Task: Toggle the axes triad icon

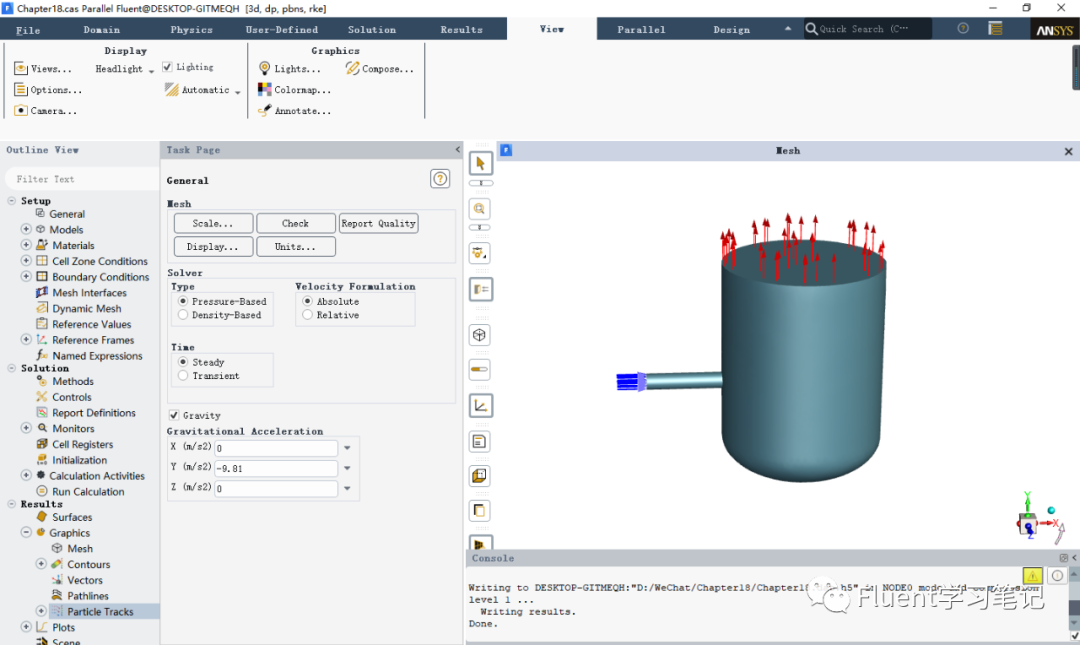Action: coord(480,406)
